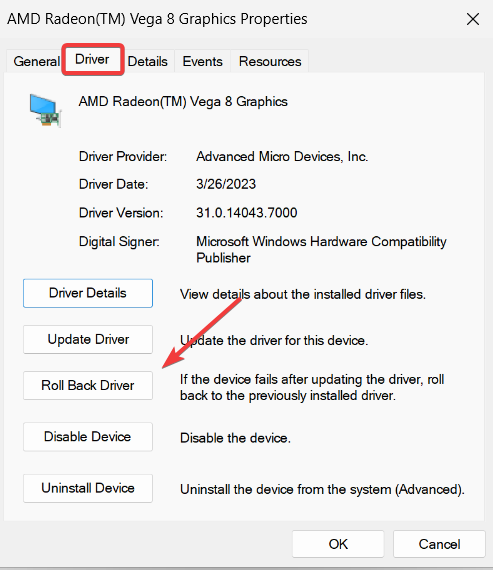Click Roll Back Driver

point(88,385)
